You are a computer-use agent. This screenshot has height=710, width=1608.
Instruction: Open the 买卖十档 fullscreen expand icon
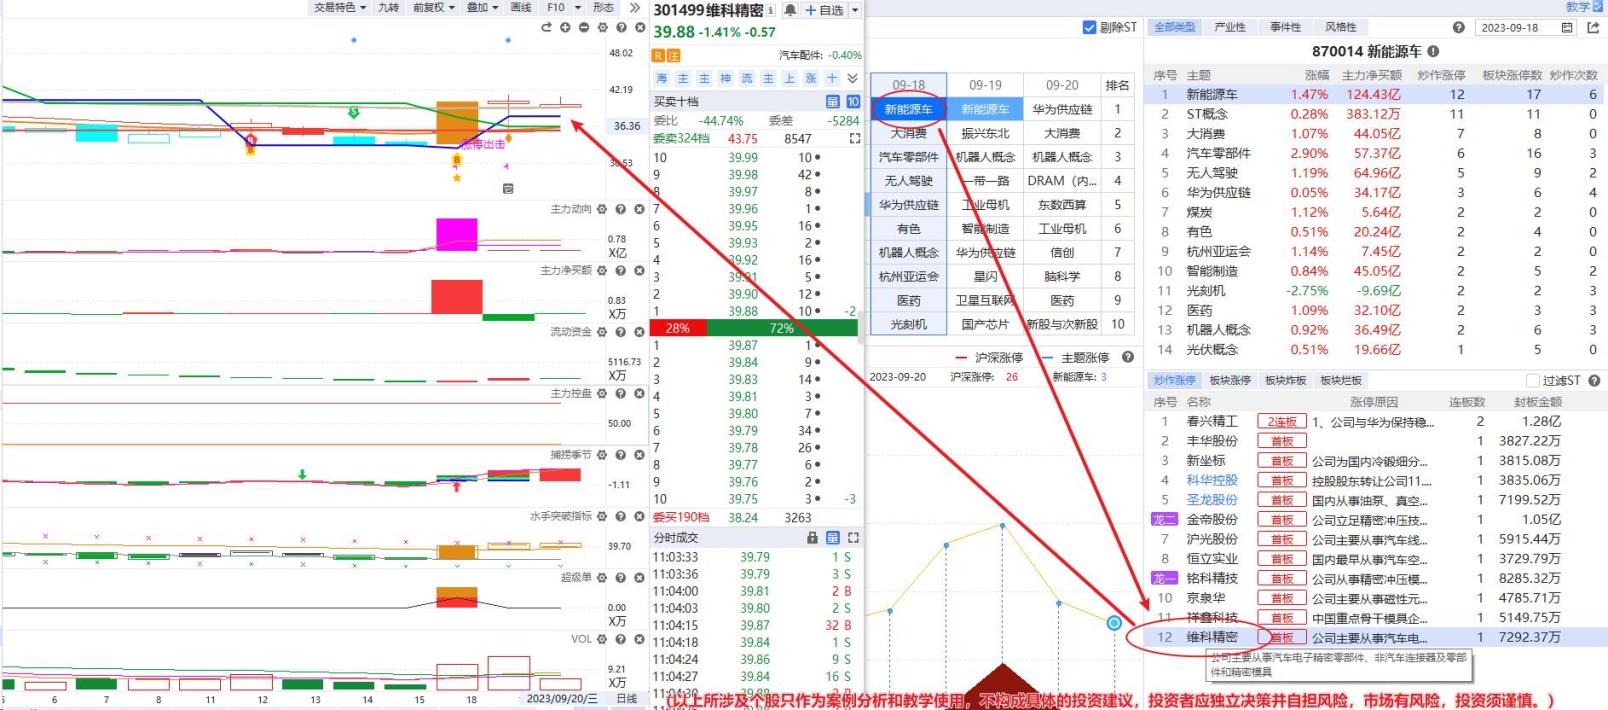(x=855, y=139)
